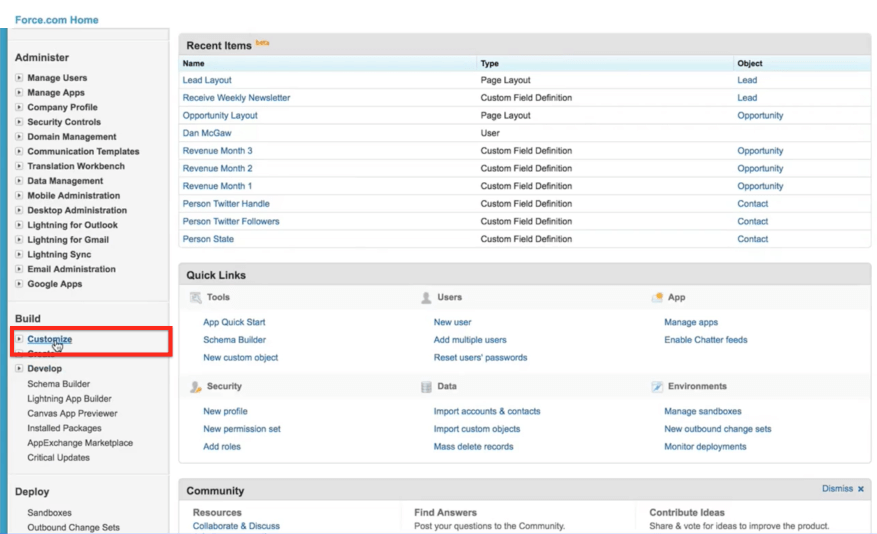Click Import accounts & contacts link
Screen dimensions: 877x534
(x=487, y=411)
